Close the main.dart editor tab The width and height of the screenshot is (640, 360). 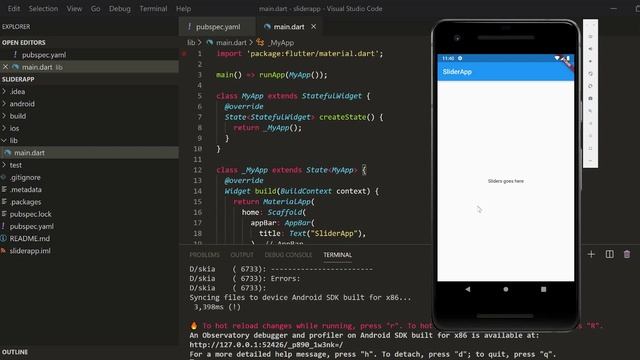[x=313, y=27]
